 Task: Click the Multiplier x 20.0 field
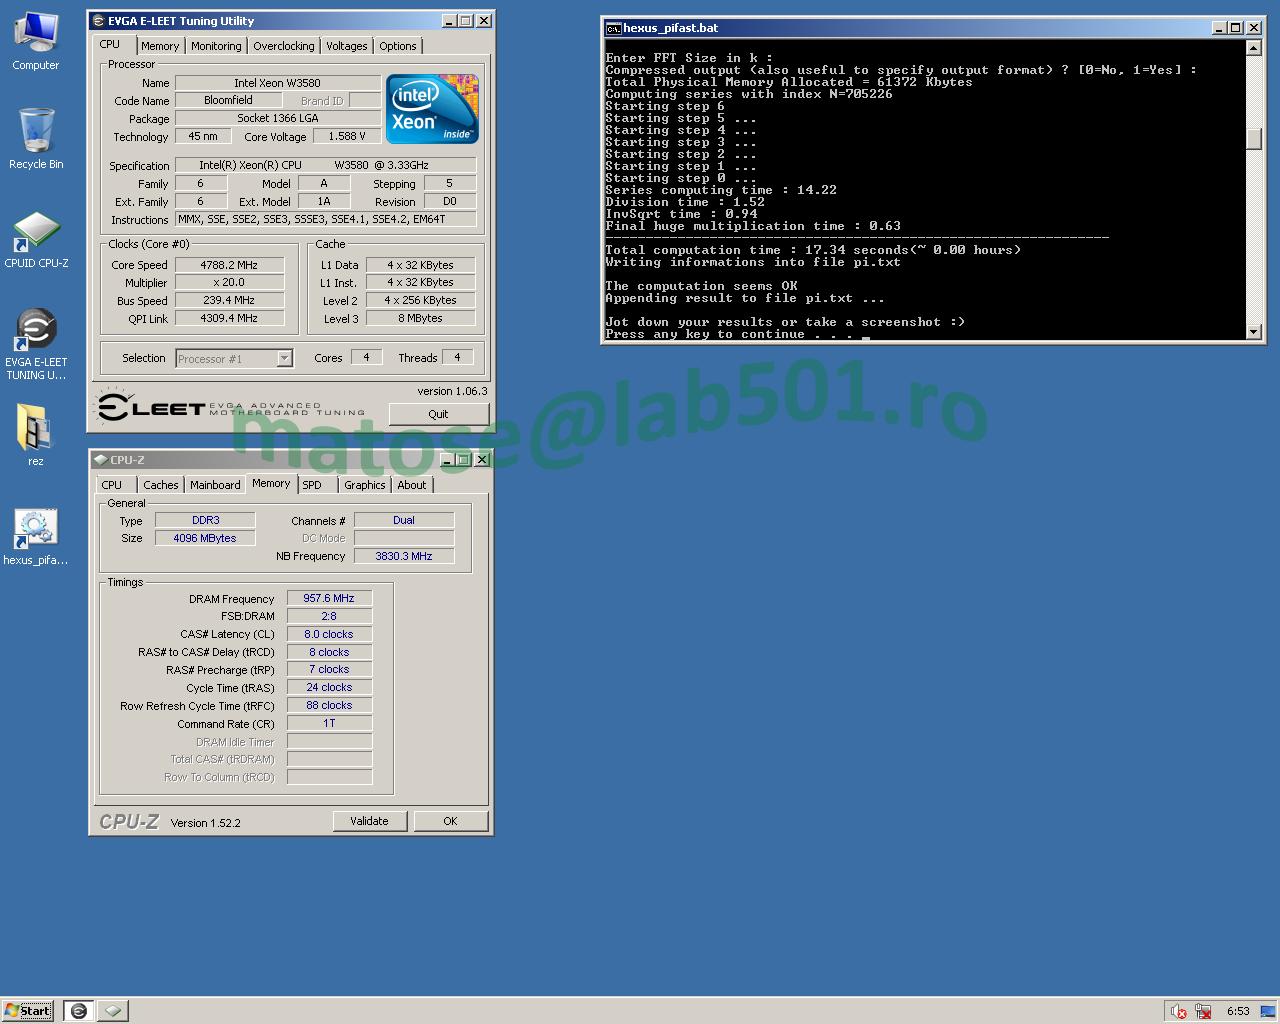pos(229,283)
